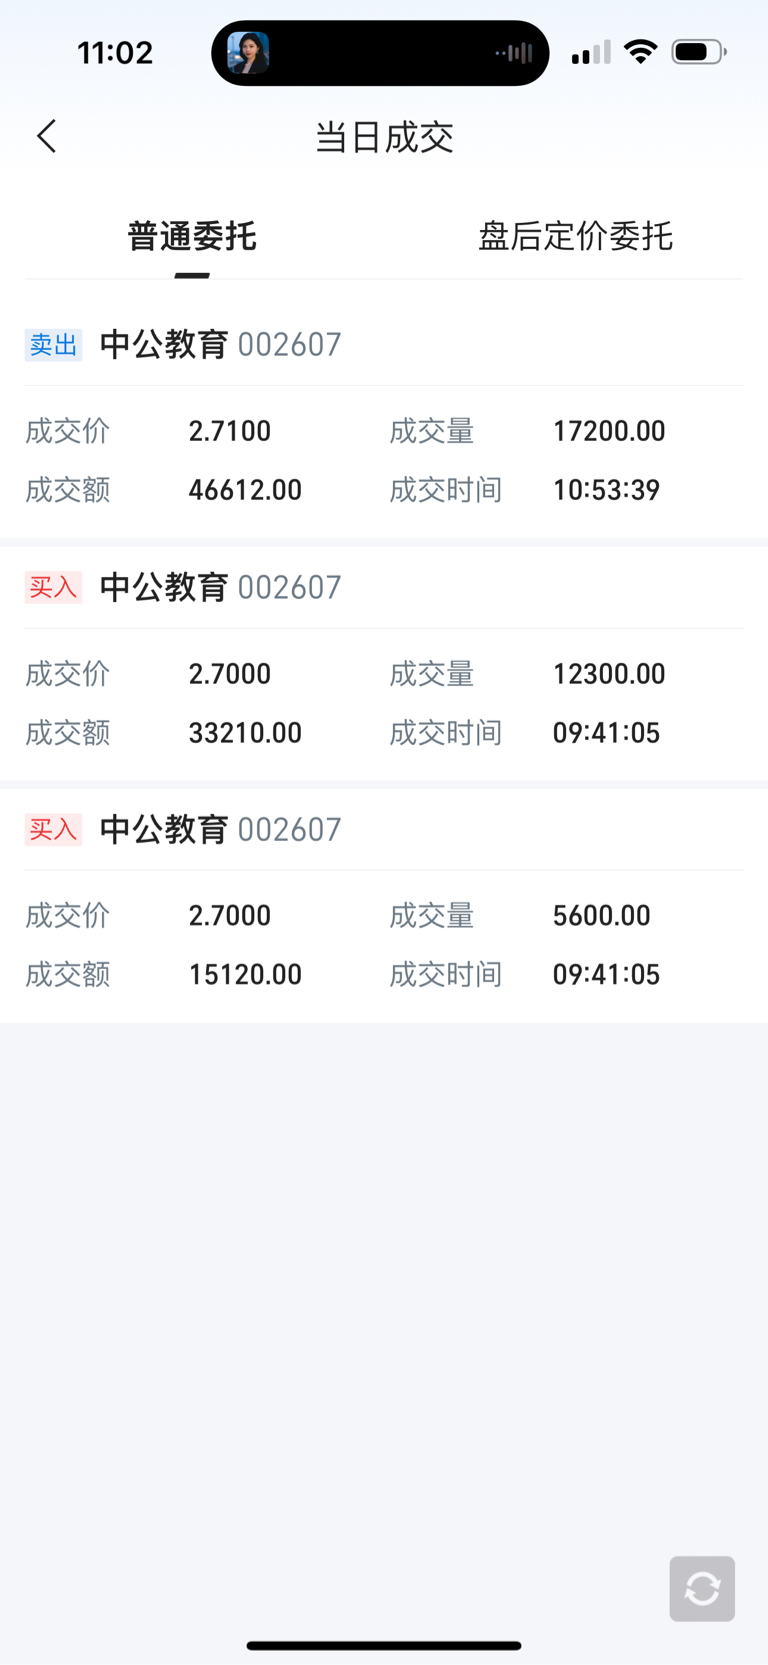Switch to the 普通委托 tab

coord(192,237)
